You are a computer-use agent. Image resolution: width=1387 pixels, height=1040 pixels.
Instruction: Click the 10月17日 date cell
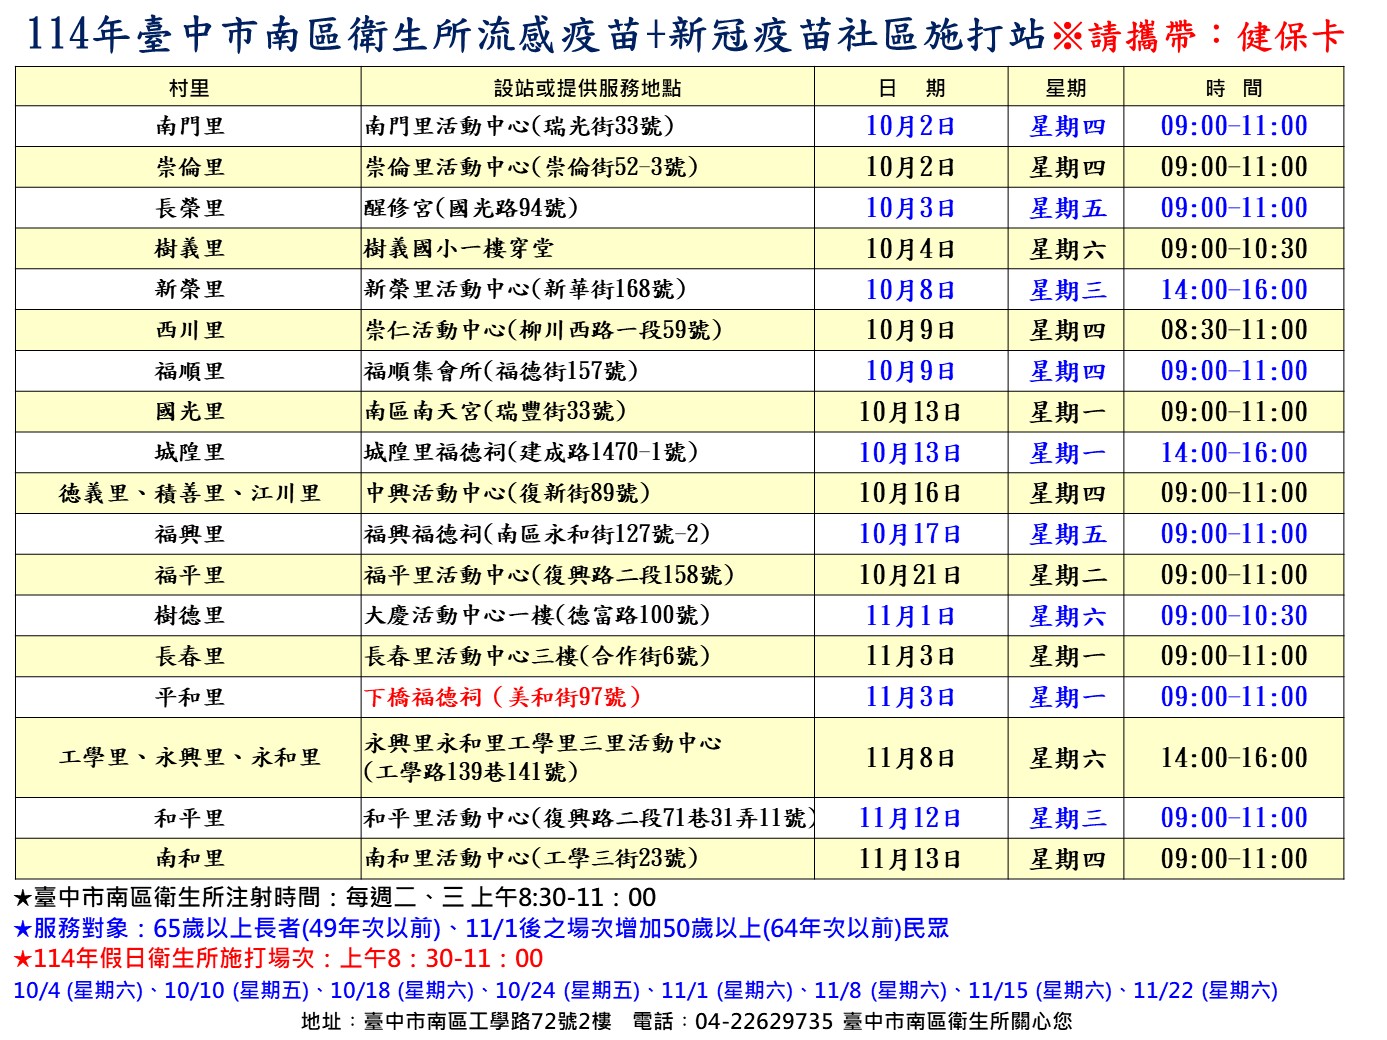coord(910,535)
